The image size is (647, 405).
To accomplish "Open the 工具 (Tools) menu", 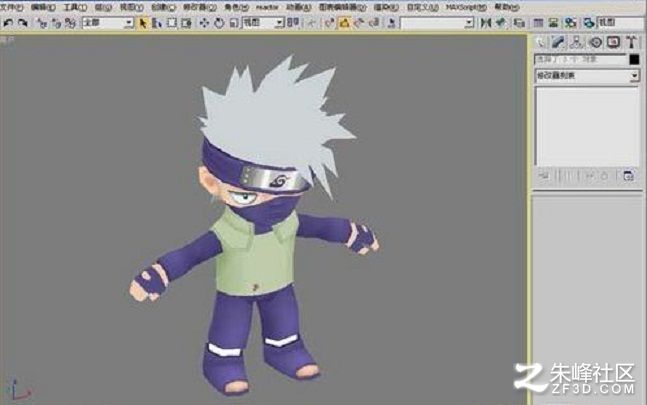I will tap(75, 7).
